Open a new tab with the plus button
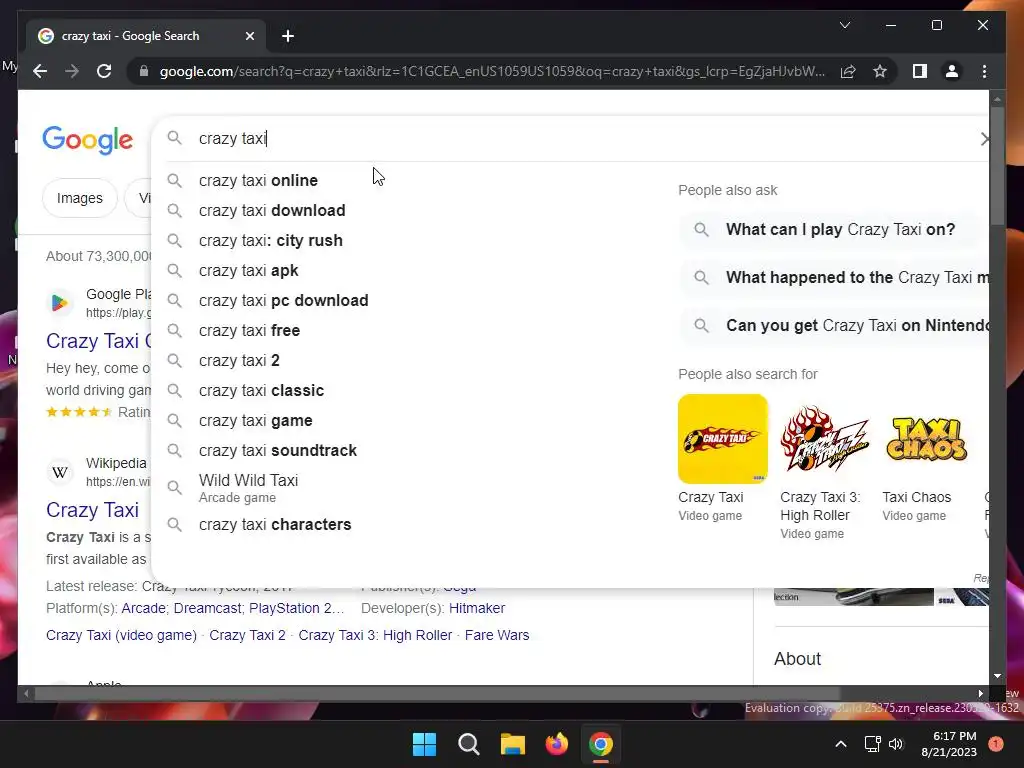Screen dimensions: 1024x768 (287, 36)
